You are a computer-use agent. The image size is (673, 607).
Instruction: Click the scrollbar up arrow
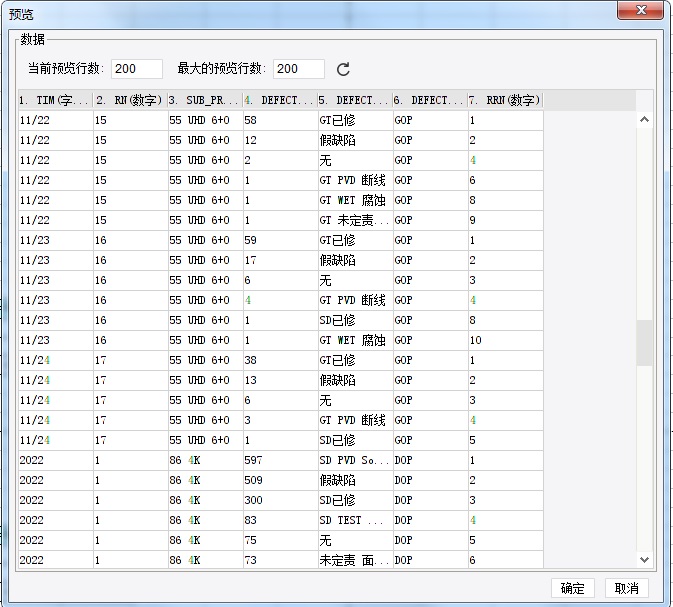tap(644, 119)
